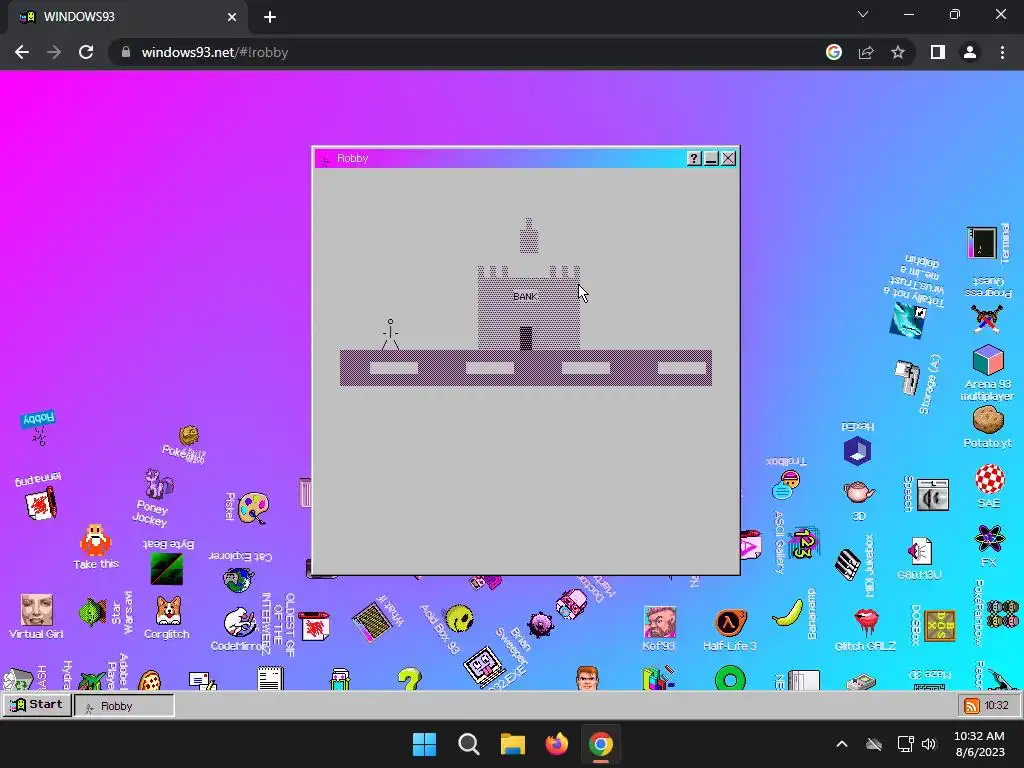Share this page via share icon

tap(866, 52)
